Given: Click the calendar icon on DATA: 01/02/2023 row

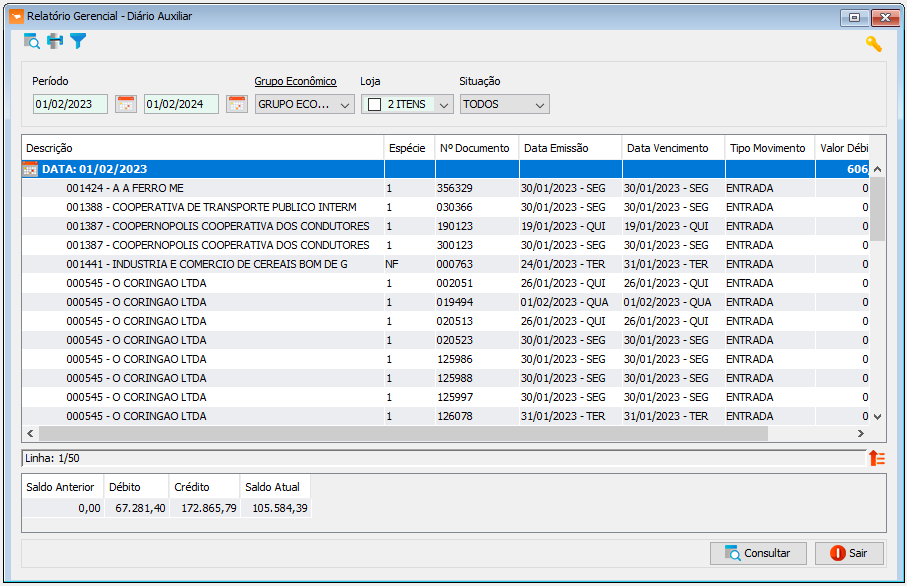Looking at the screenshot, I should (x=30, y=169).
